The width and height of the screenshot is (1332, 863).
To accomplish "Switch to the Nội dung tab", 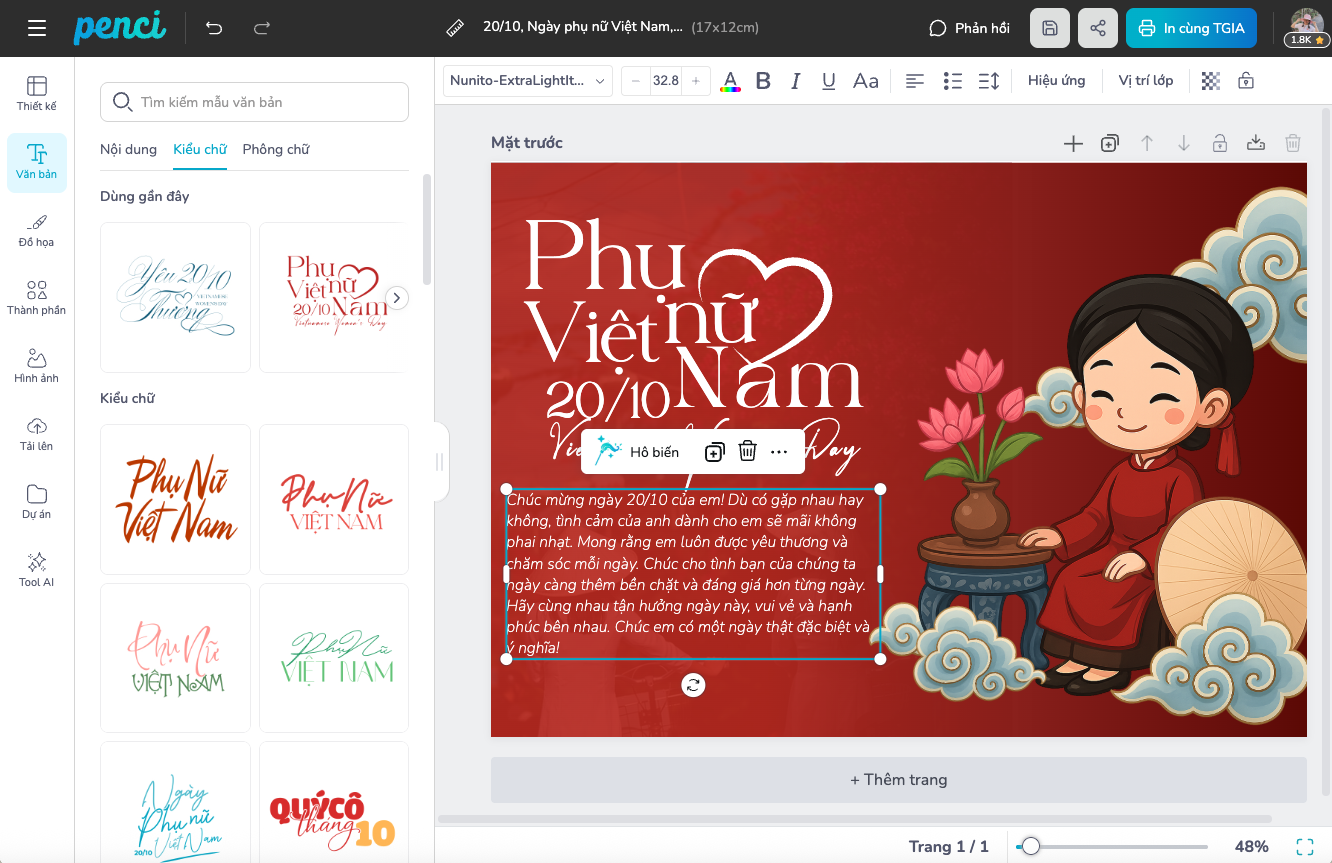I will click(x=128, y=149).
